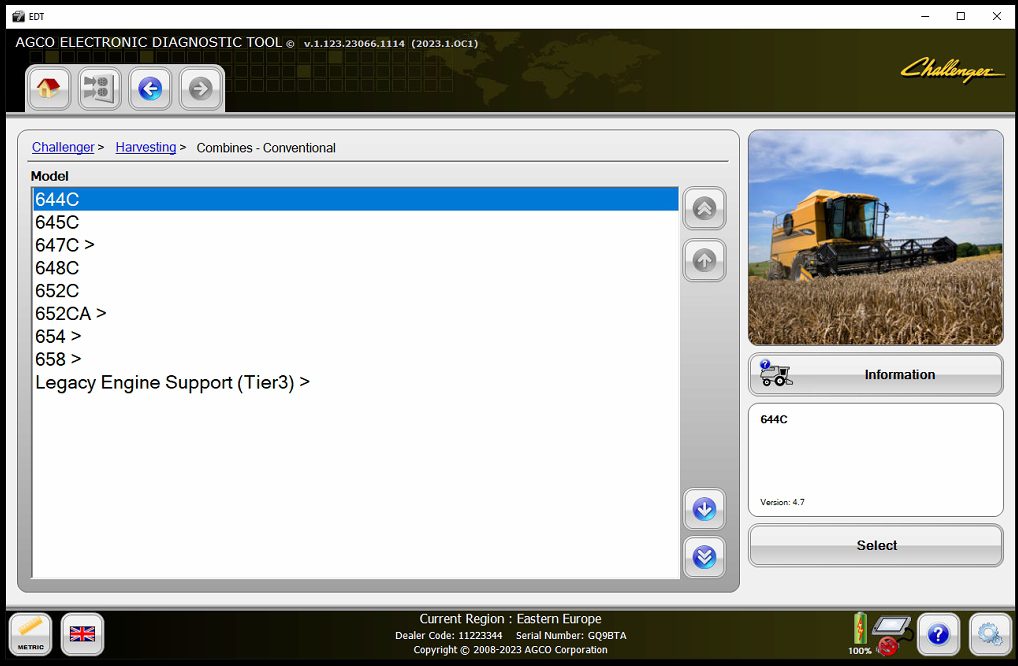
Task: Click the blue back navigation arrow
Action: pyautogui.click(x=149, y=89)
